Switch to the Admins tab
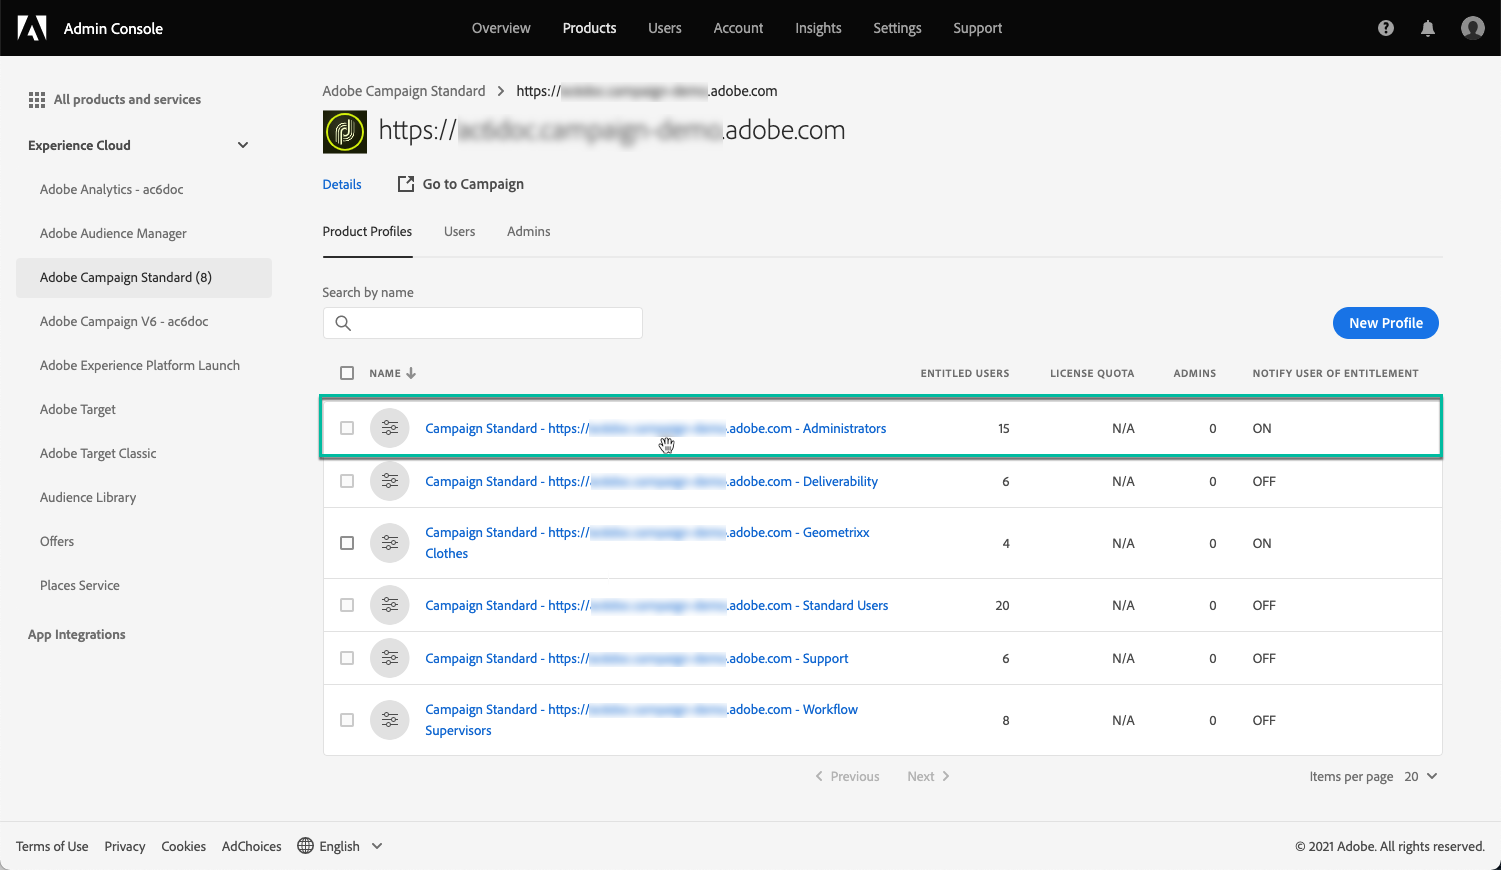This screenshot has width=1501, height=870. [x=529, y=232]
